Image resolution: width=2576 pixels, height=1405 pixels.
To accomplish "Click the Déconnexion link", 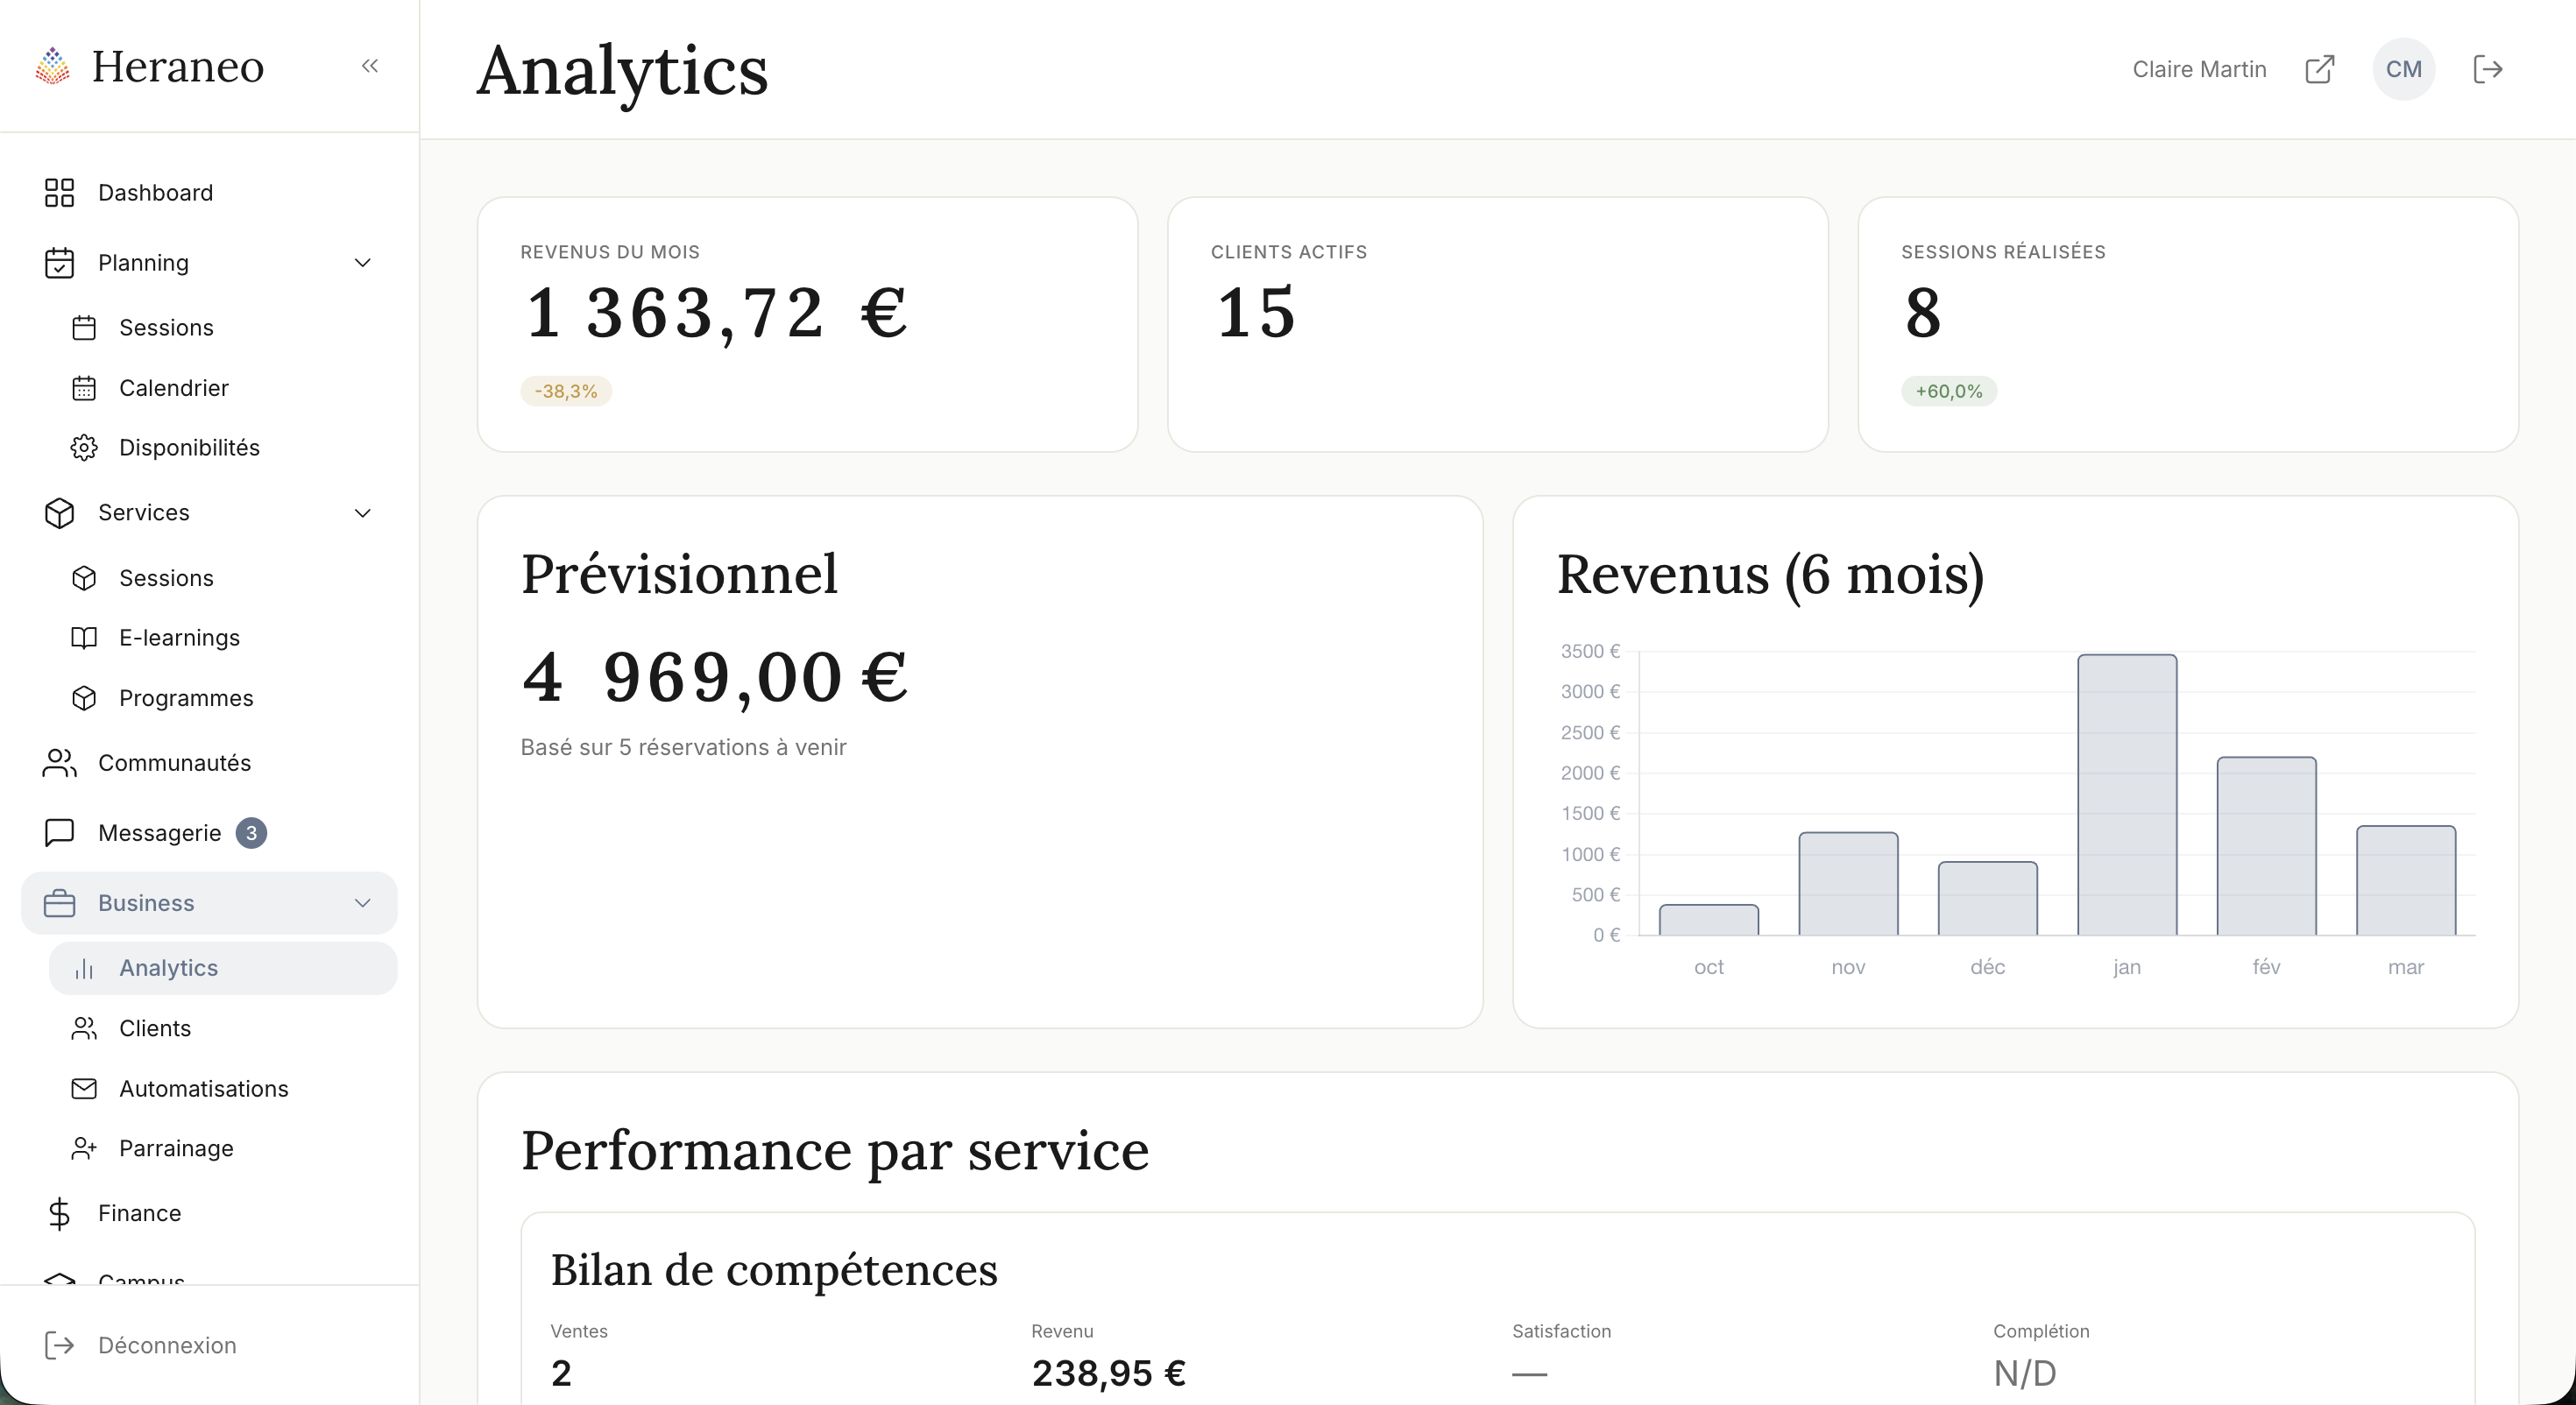I will [167, 1346].
